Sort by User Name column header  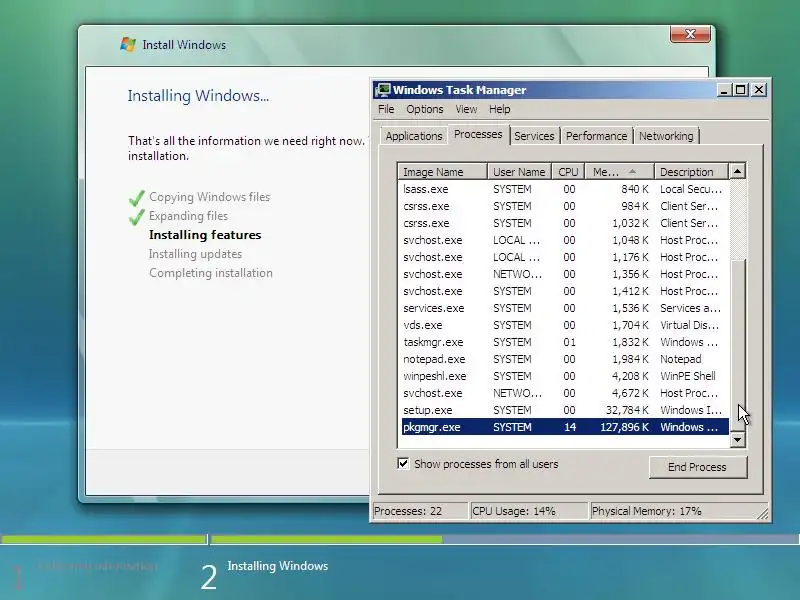click(x=519, y=171)
